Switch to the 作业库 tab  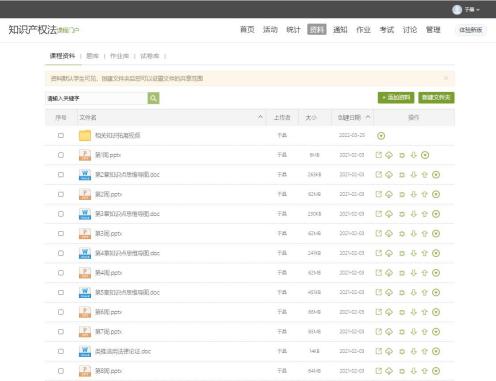click(x=119, y=56)
